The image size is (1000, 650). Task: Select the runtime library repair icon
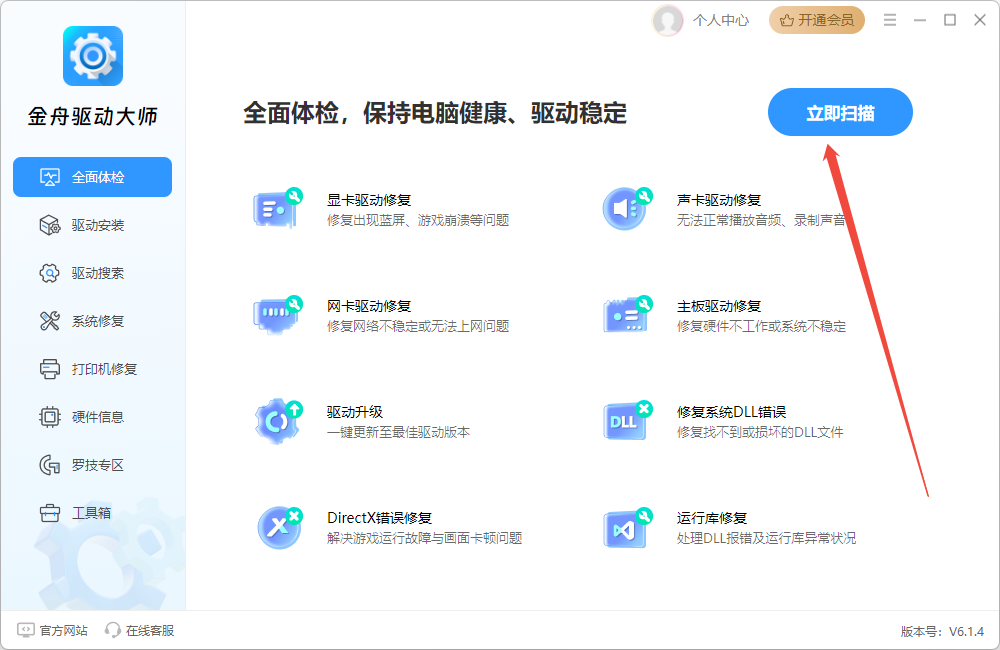pyautogui.click(x=626, y=527)
